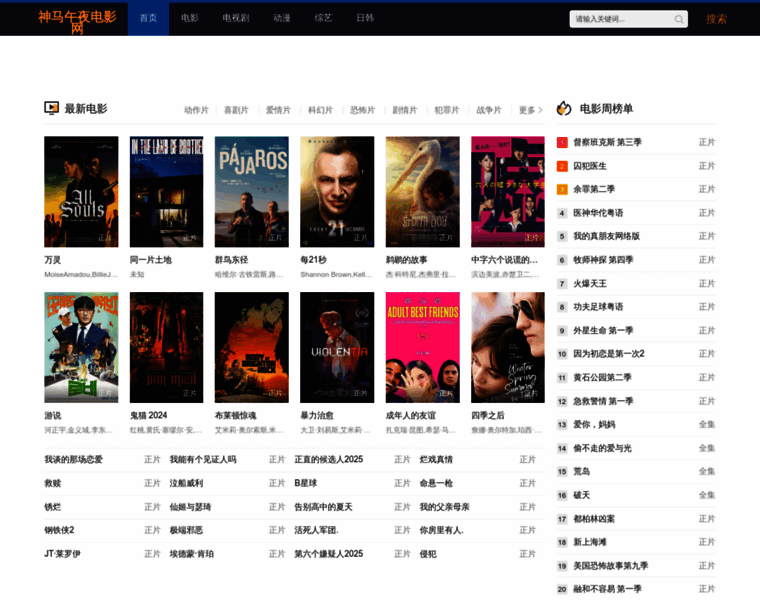
Task: Open the 鬼猫 2024 poster
Action: (166, 347)
